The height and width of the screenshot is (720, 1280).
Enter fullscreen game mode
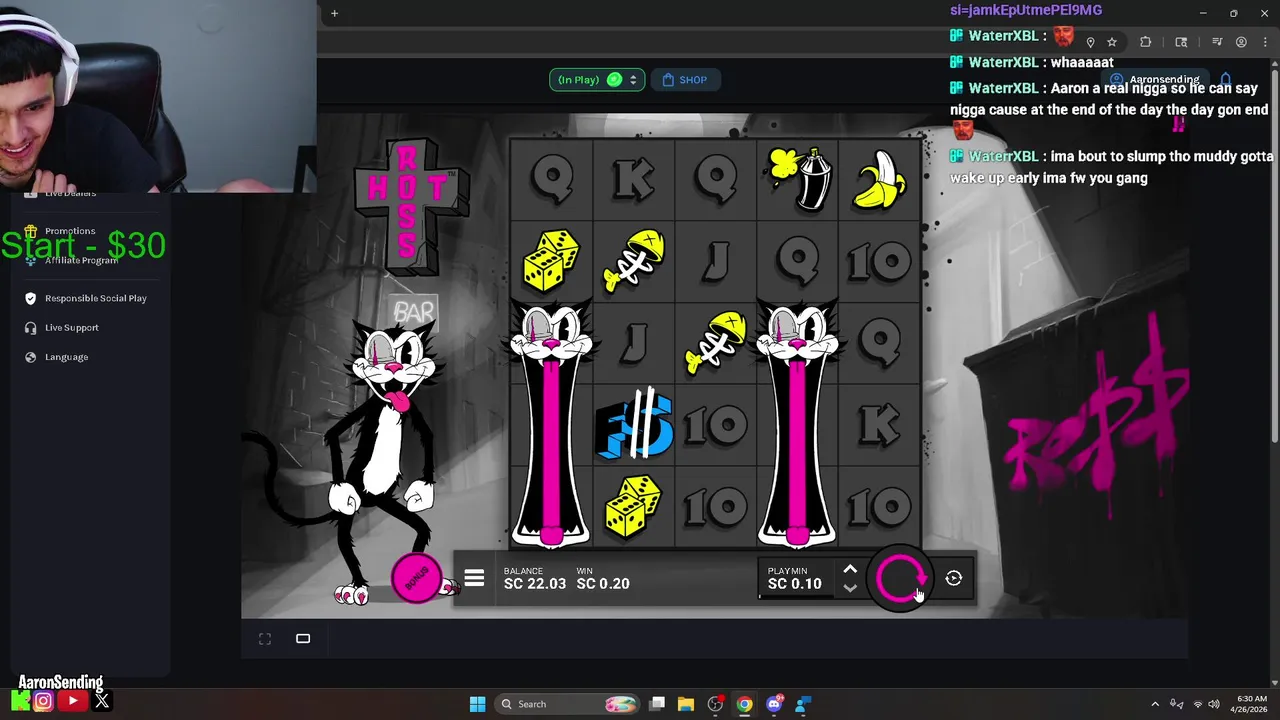click(x=265, y=639)
